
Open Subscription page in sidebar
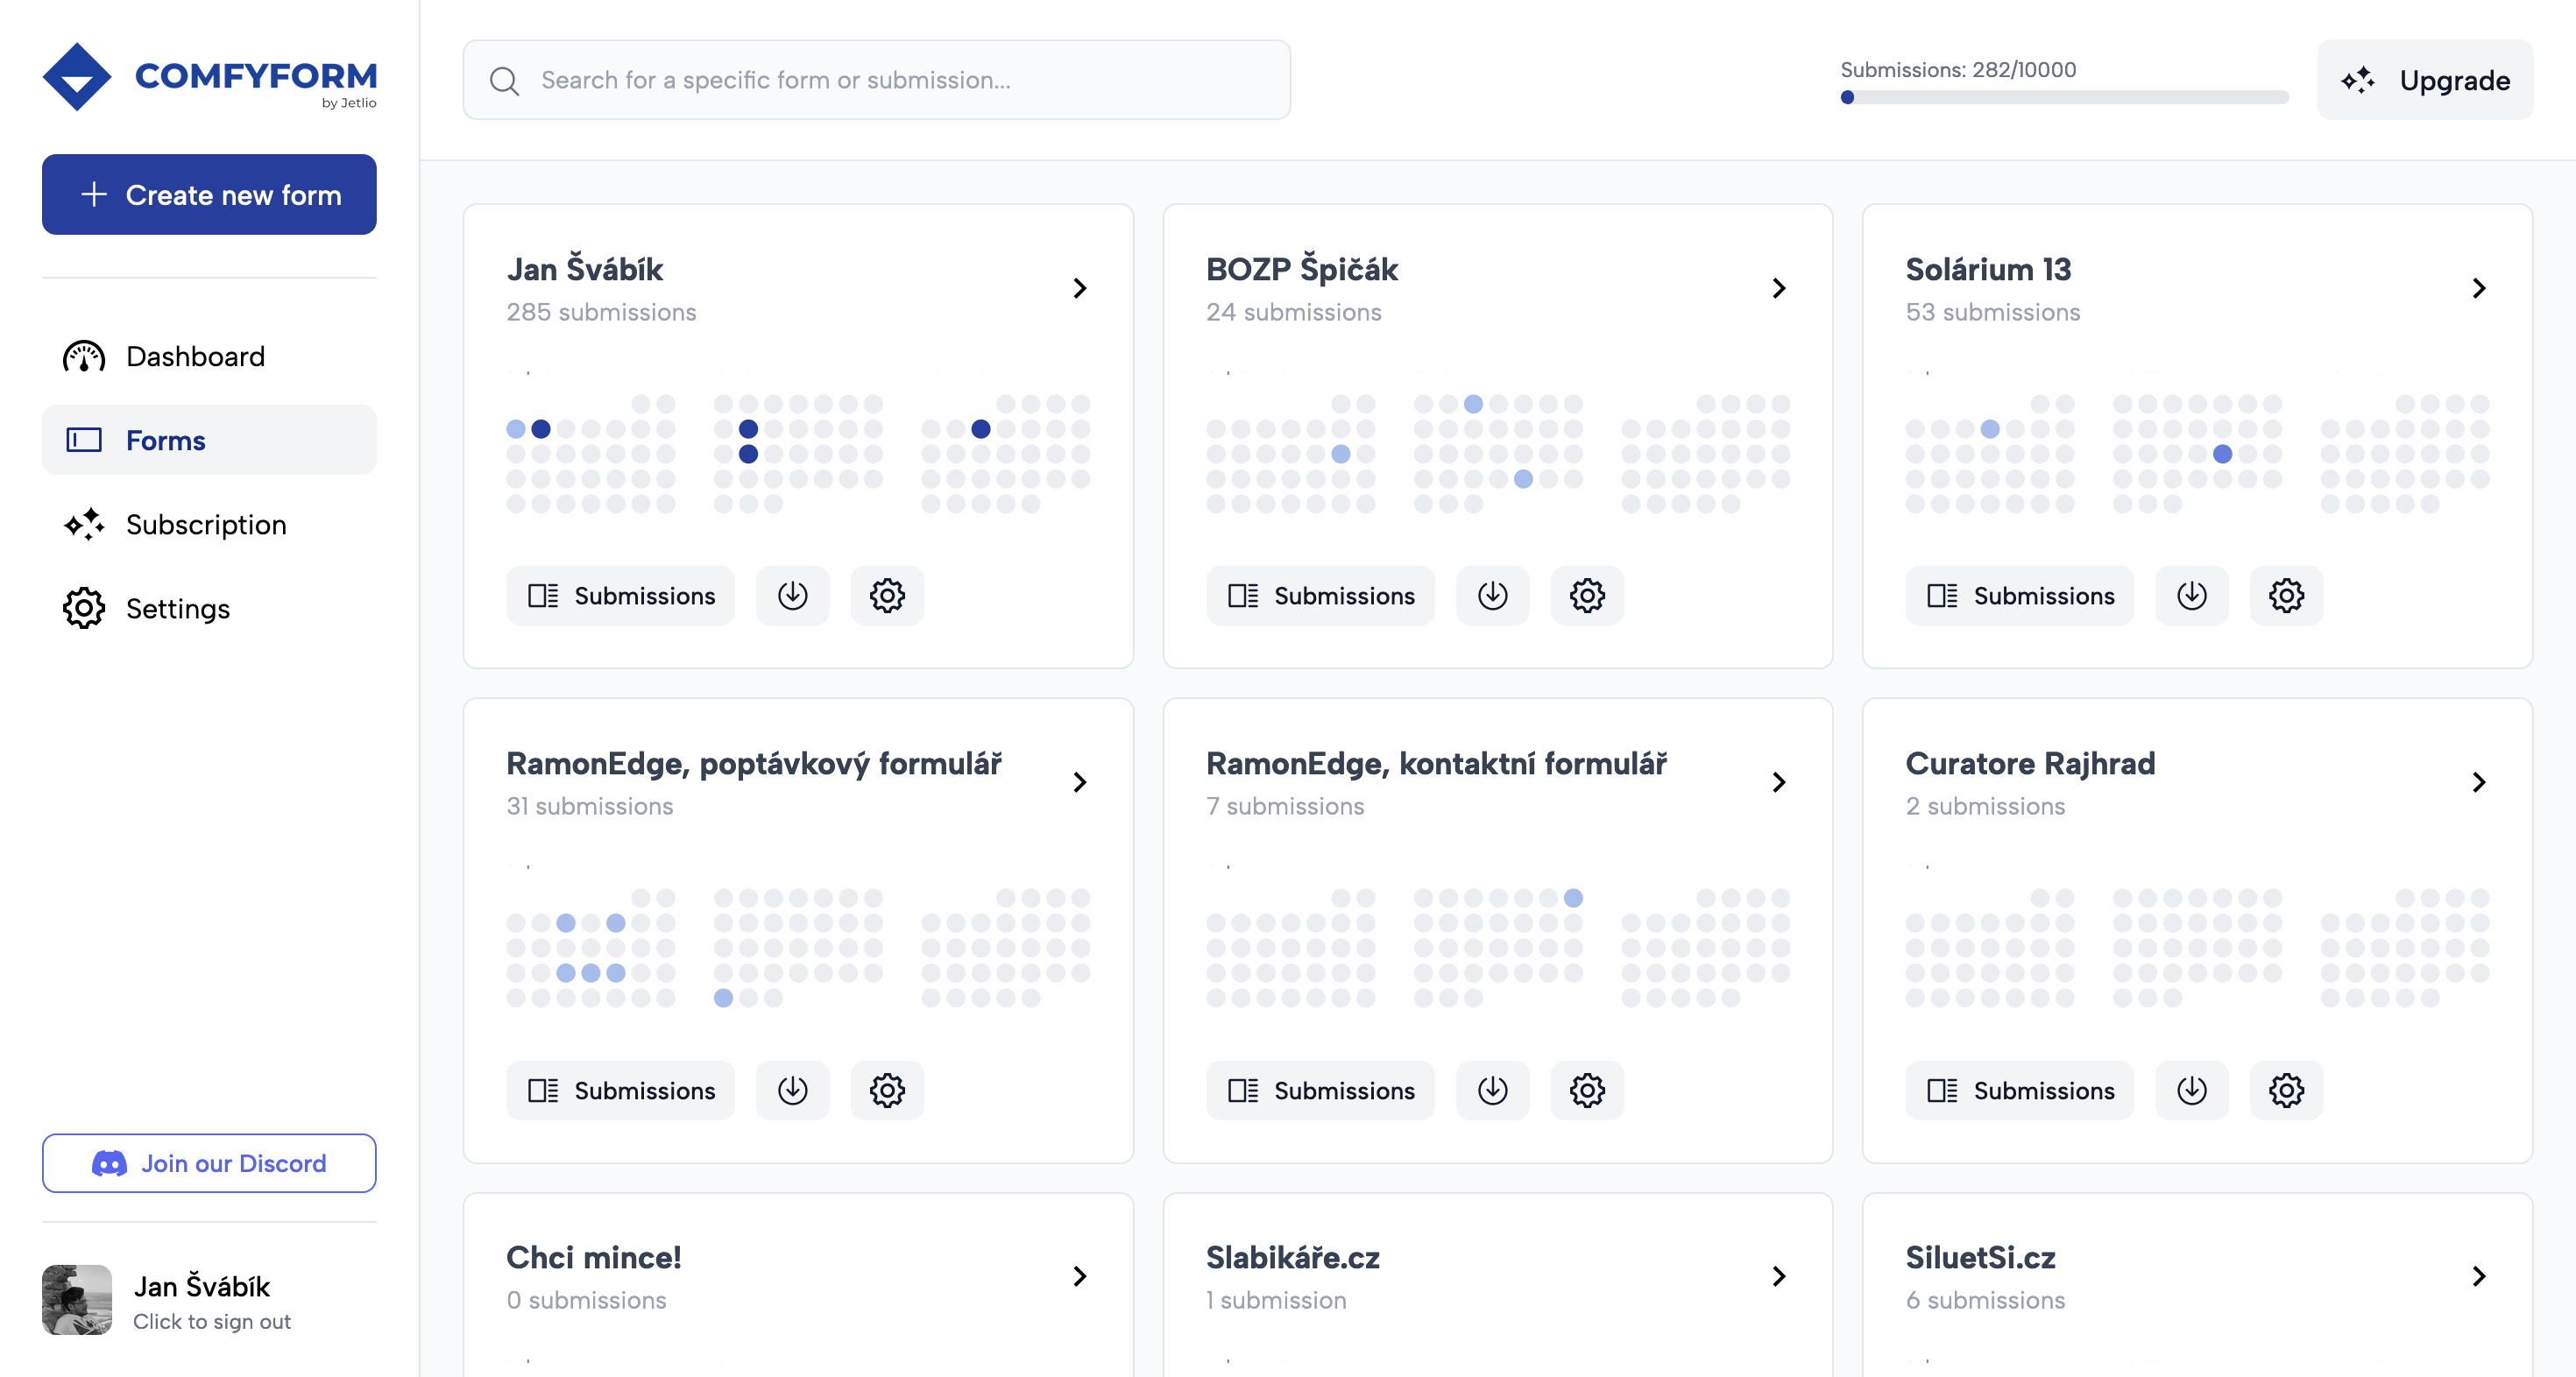point(205,525)
